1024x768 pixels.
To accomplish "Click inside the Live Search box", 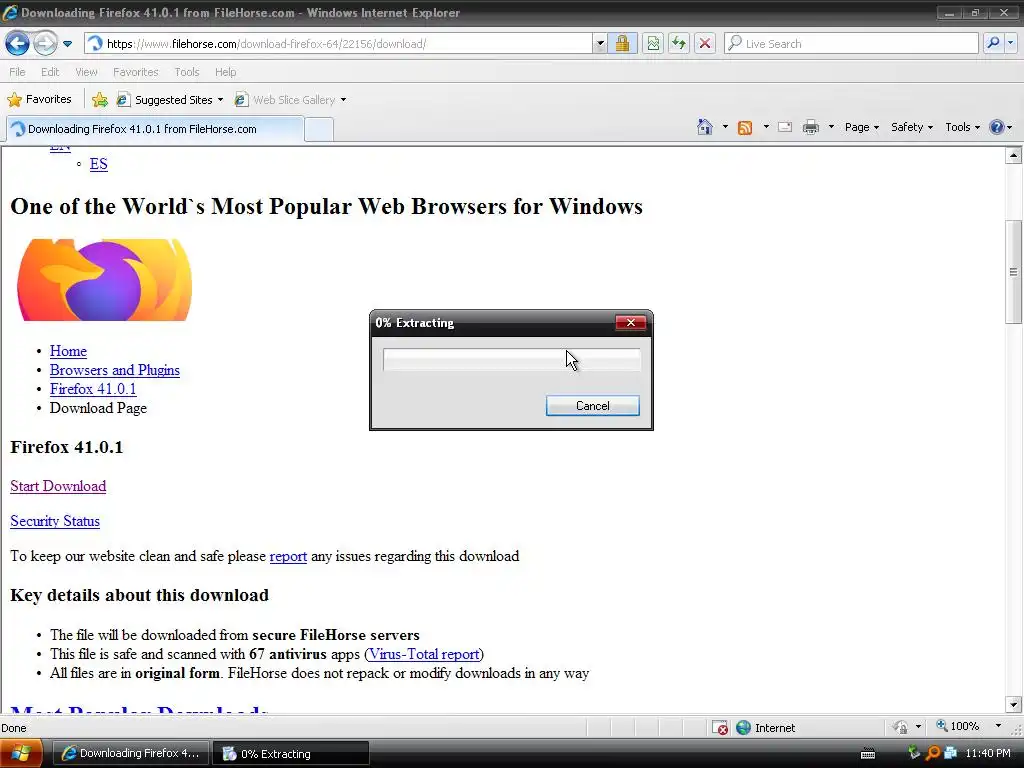I will (852, 44).
